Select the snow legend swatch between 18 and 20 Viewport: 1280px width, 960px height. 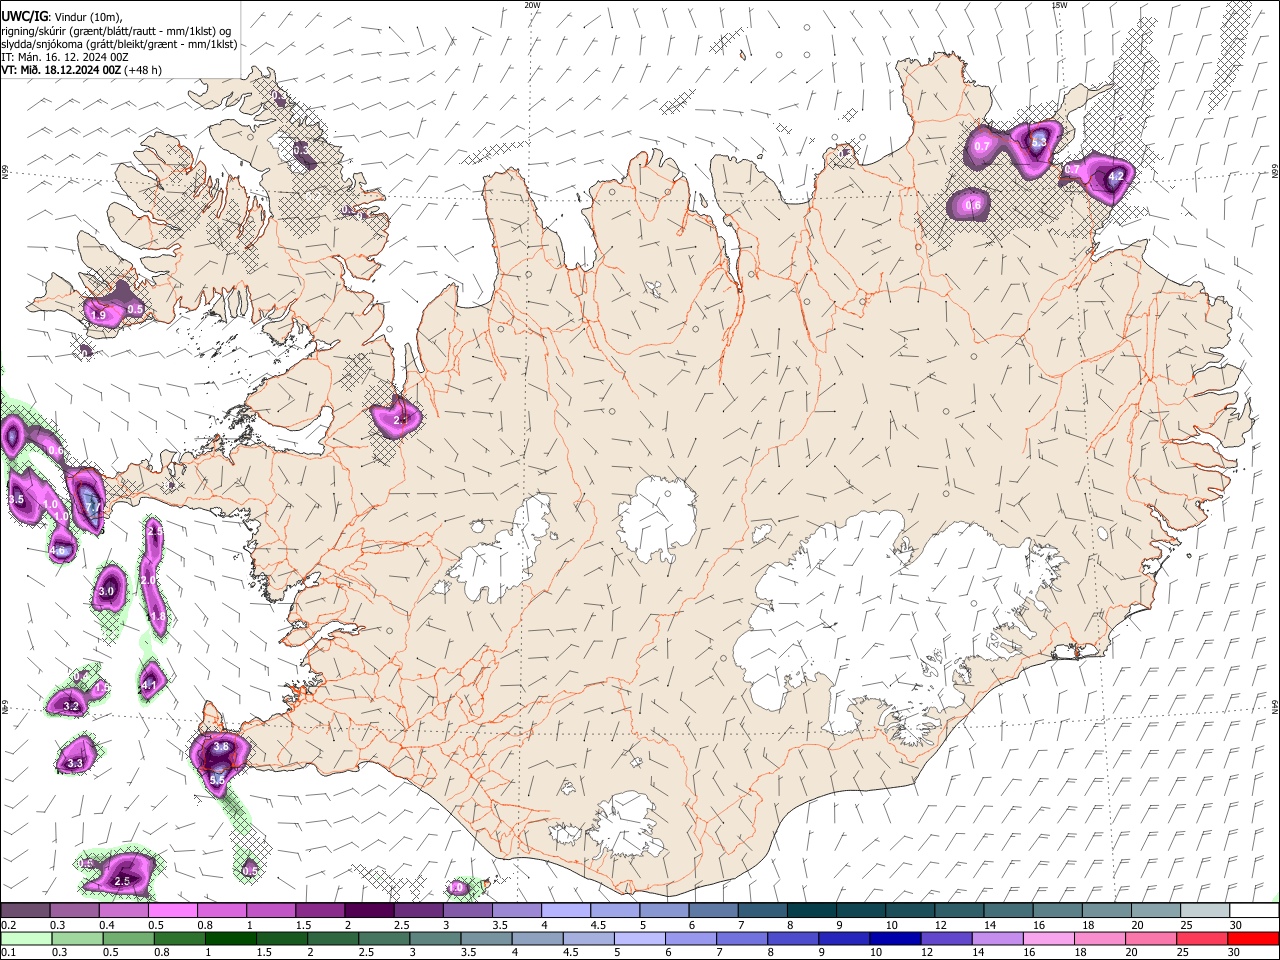click(1108, 911)
